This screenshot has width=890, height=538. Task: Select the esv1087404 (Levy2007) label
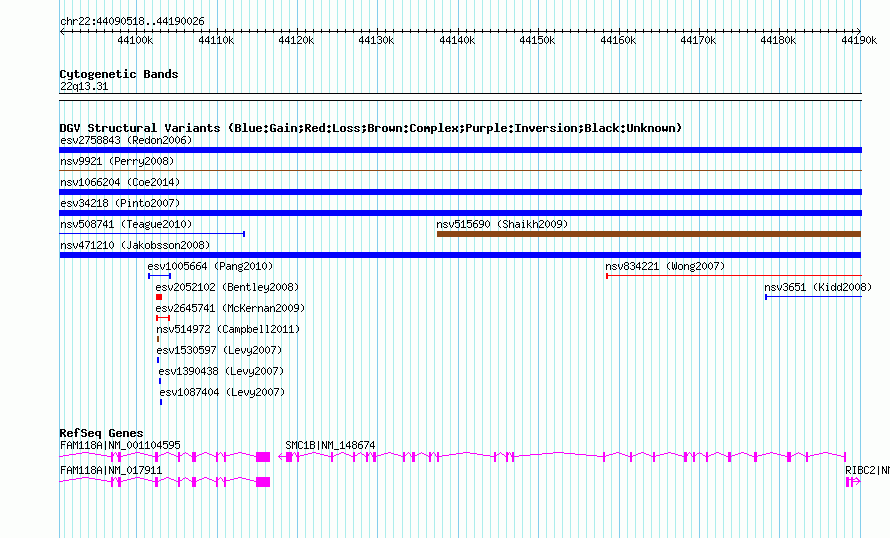222,392
